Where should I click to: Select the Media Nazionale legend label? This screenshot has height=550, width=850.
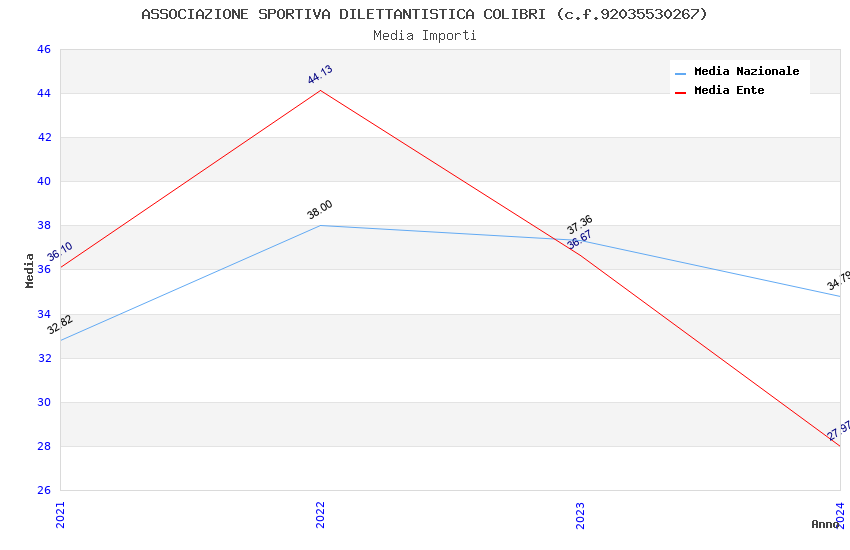point(746,72)
